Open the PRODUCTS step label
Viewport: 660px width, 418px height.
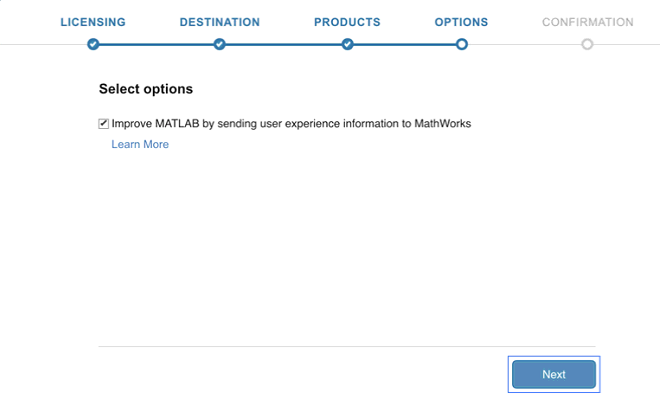(x=347, y=22)
